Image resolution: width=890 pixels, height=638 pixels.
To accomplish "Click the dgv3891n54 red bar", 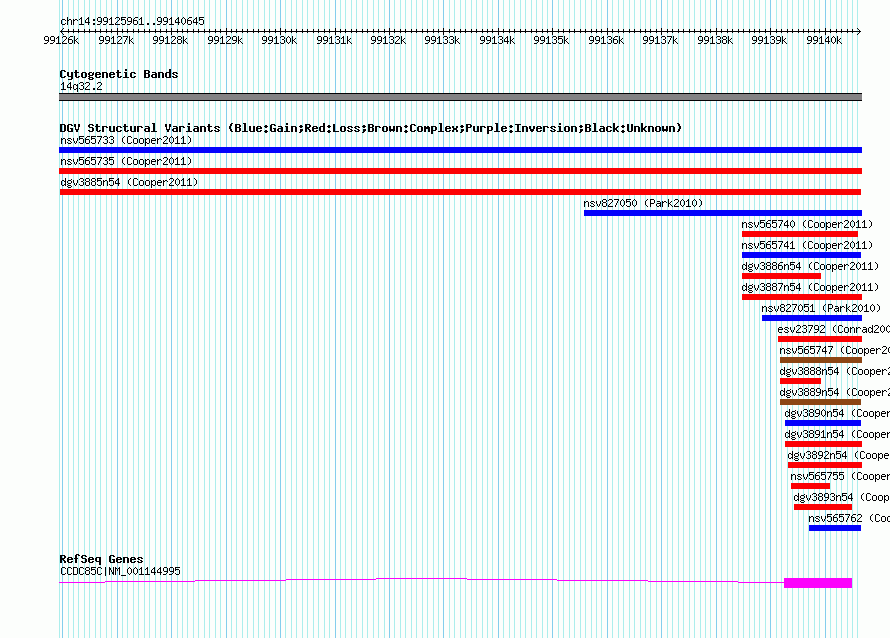I will coord(824,444).
